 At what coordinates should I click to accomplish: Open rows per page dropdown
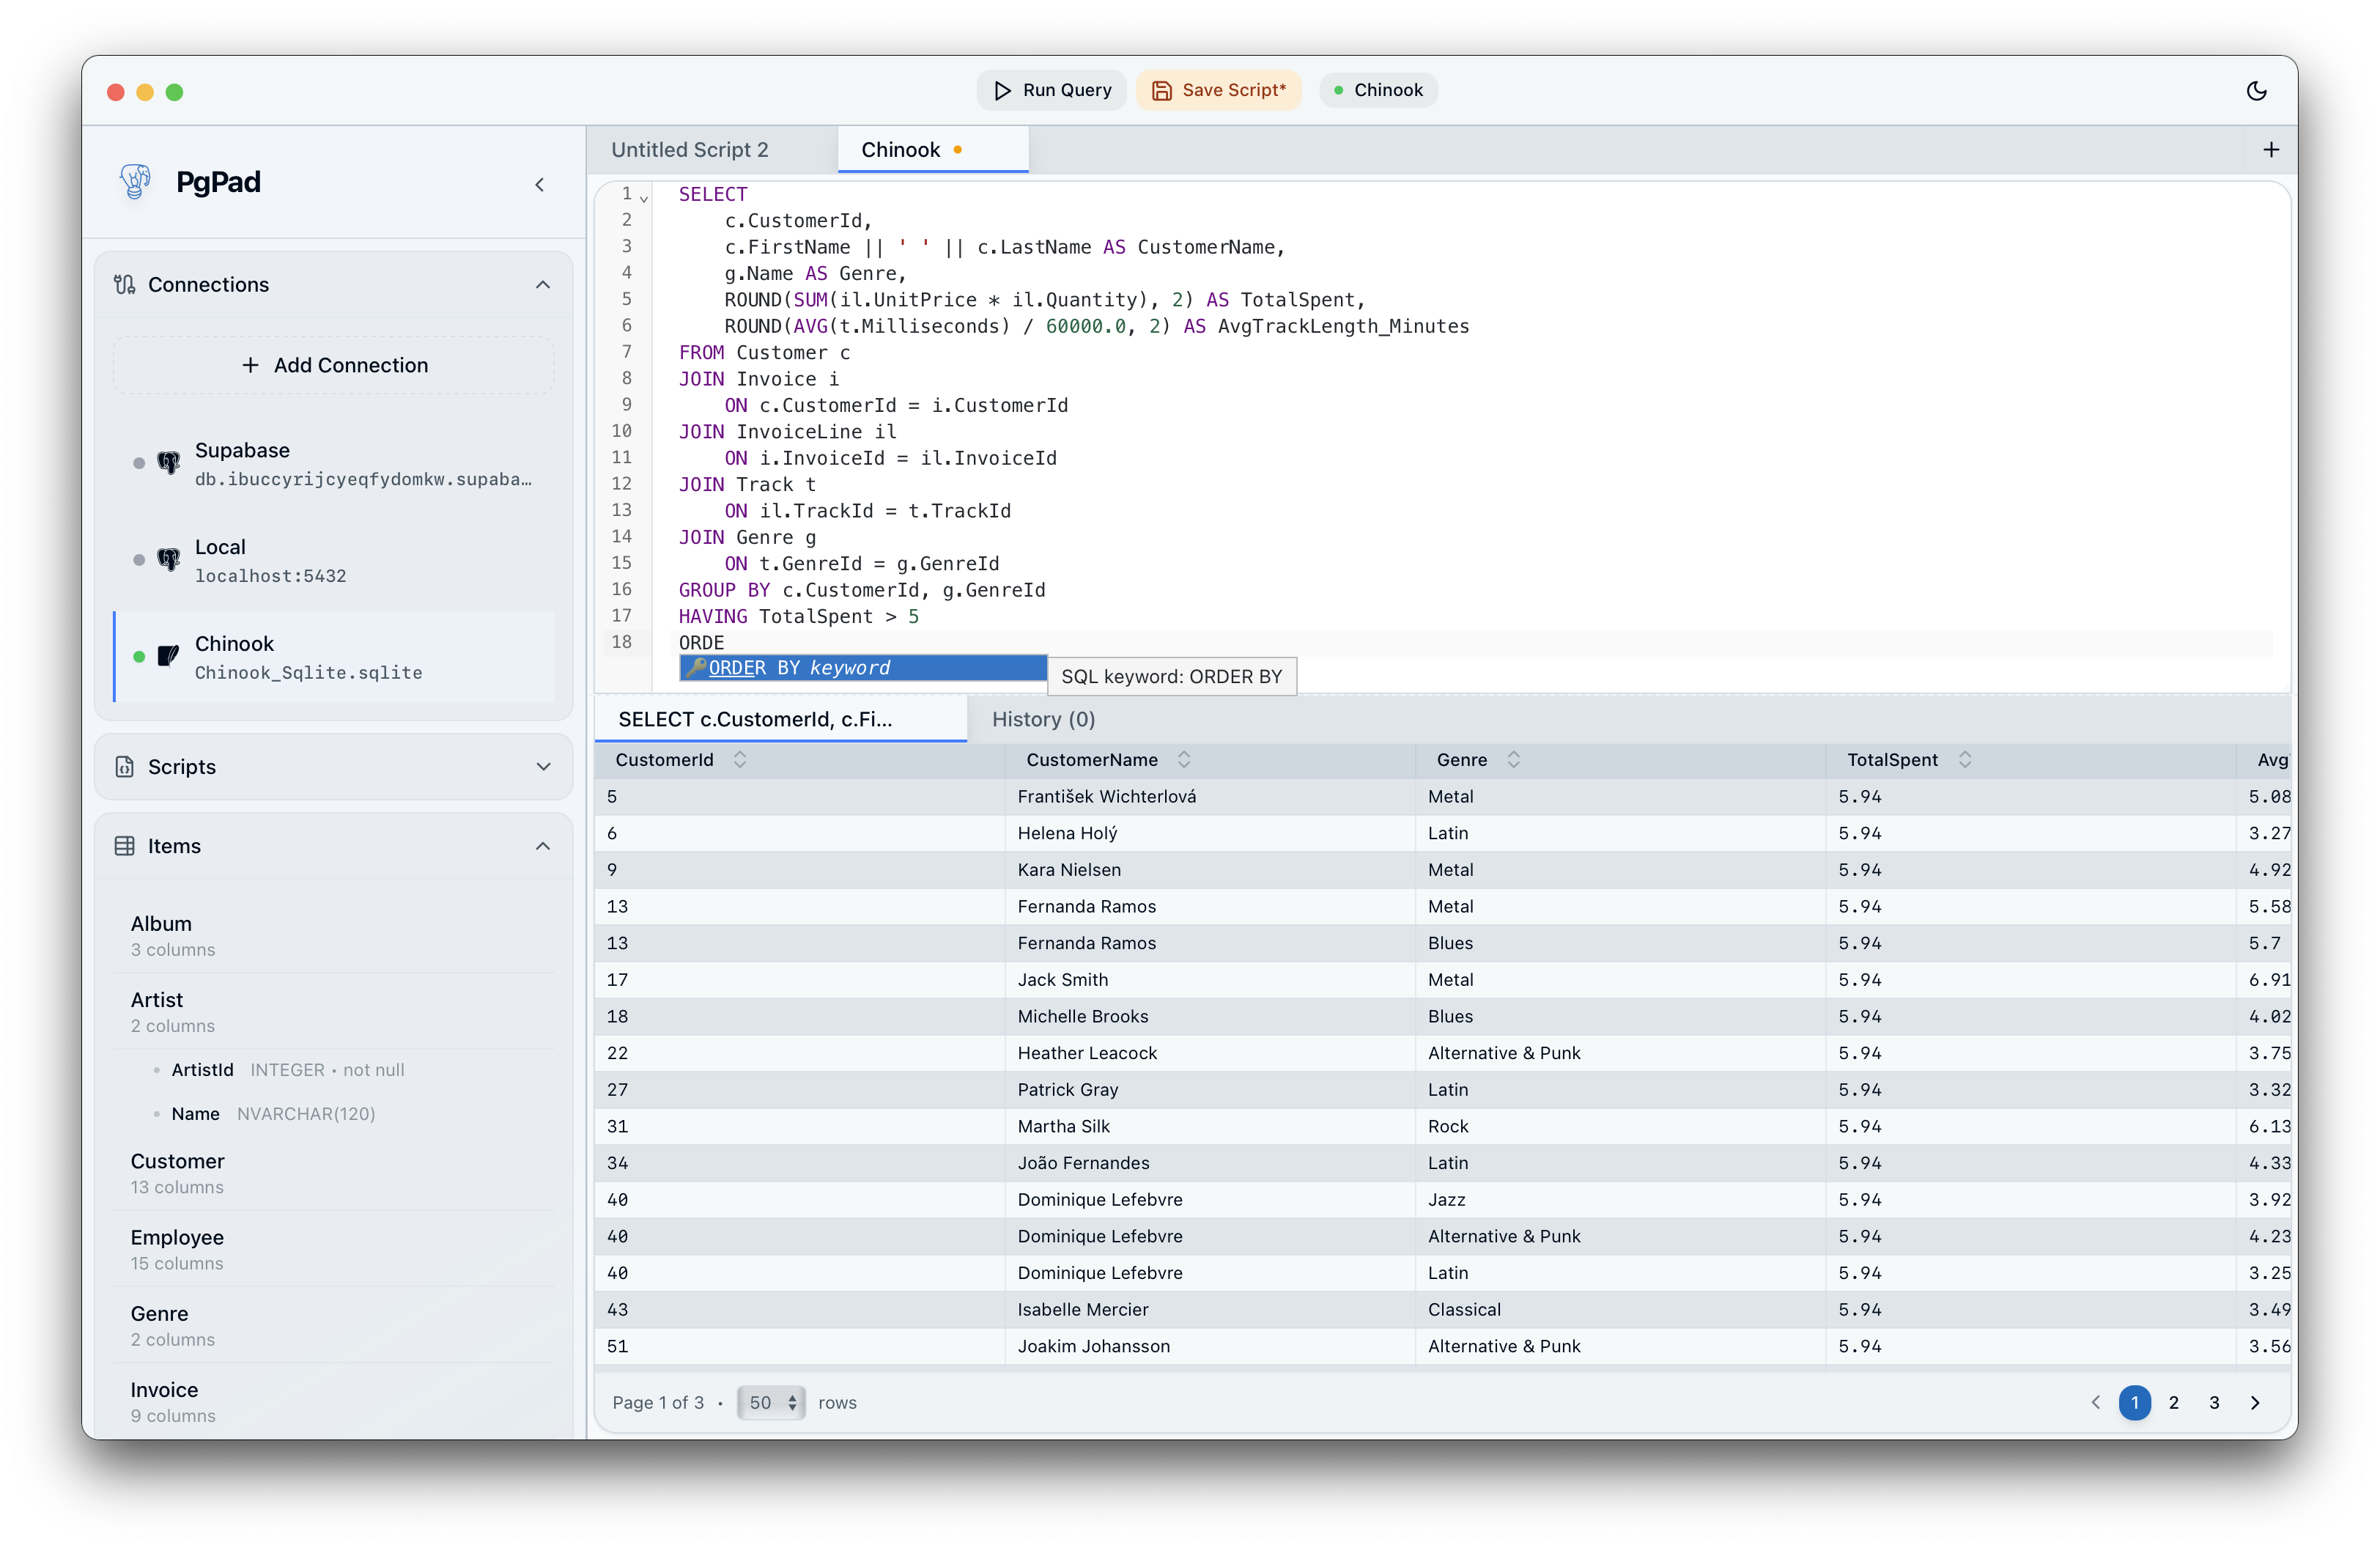[x=771, y=1403]
